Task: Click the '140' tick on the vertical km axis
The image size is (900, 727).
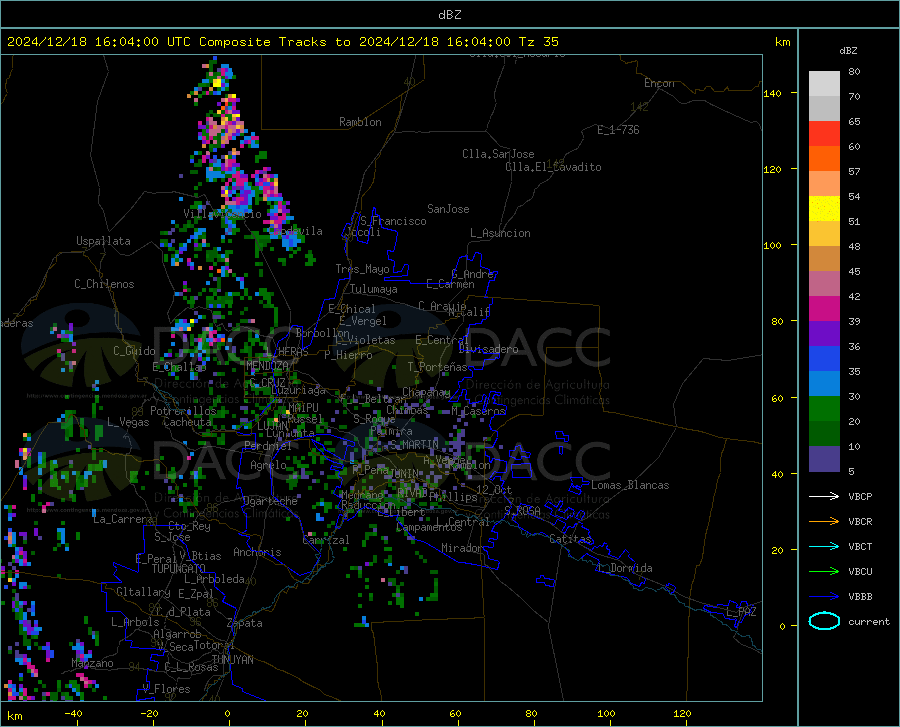Action: [x=772, y=93]
